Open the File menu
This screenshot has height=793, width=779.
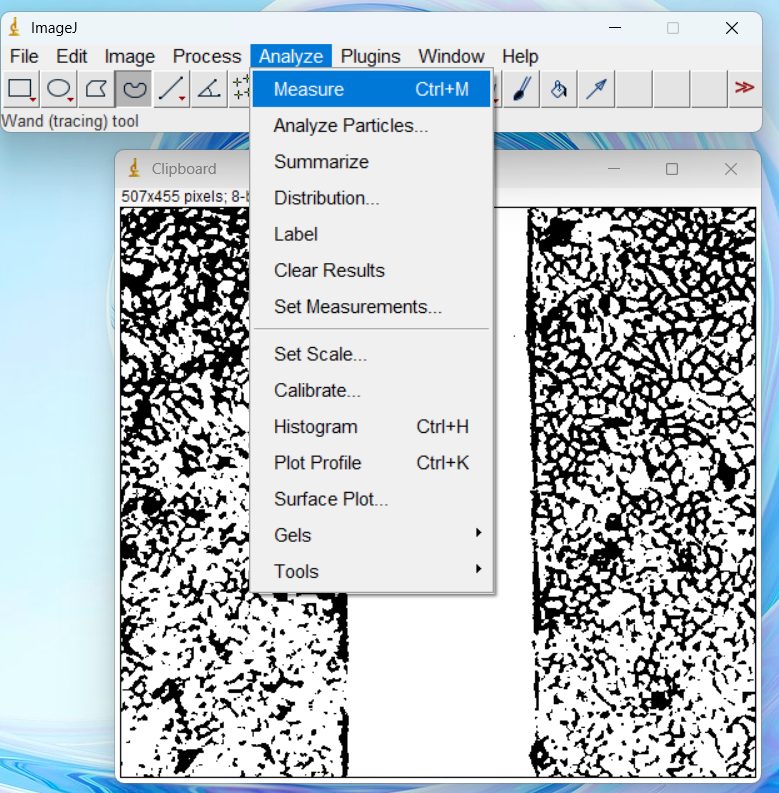tap(24, 56)
